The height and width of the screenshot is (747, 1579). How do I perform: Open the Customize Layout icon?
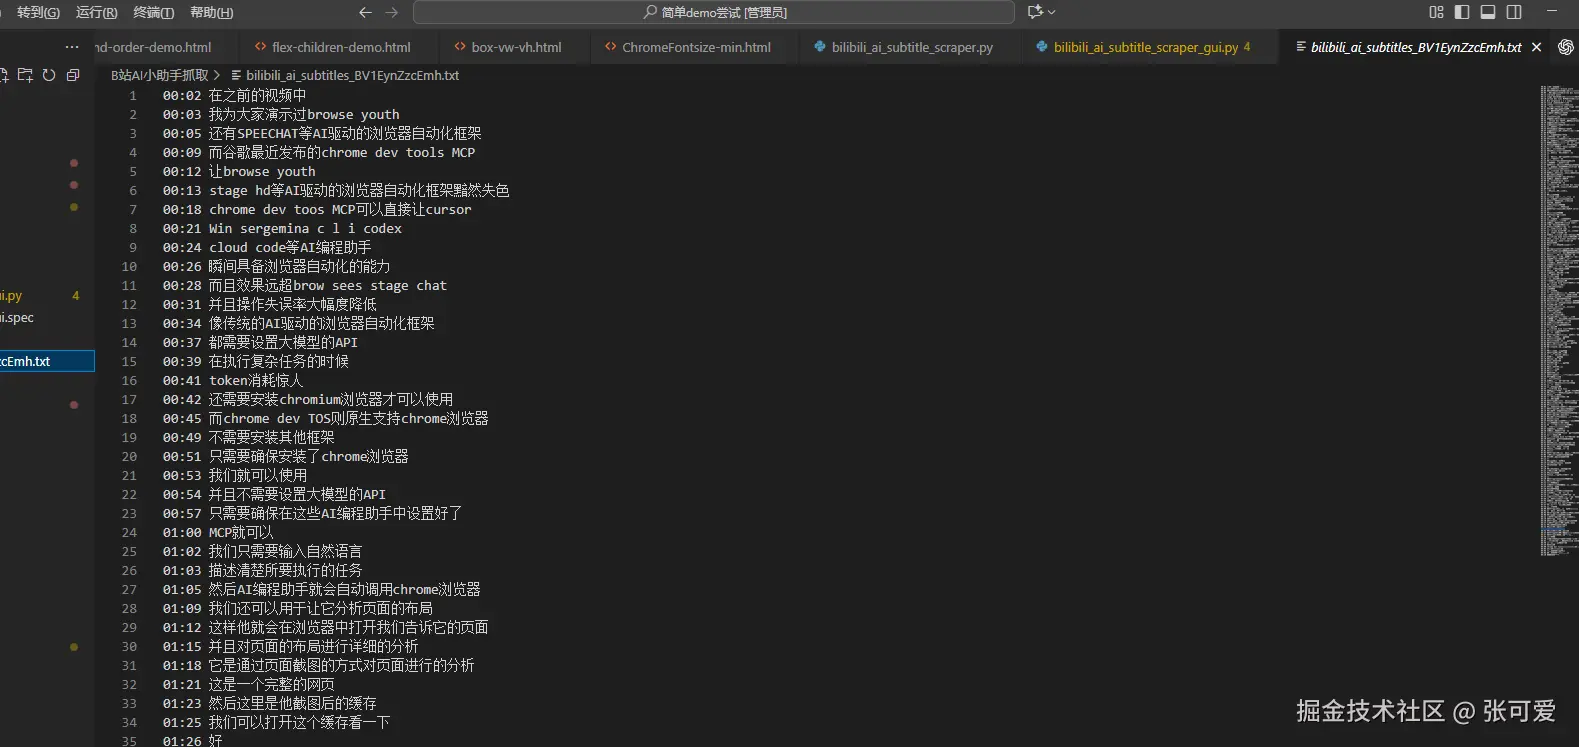coord(1436,12)
